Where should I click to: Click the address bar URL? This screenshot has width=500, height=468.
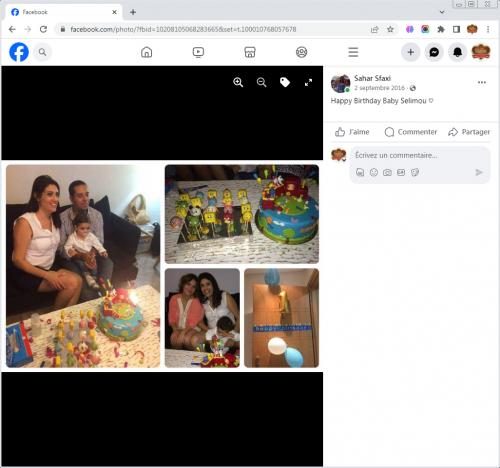(183, 29)
